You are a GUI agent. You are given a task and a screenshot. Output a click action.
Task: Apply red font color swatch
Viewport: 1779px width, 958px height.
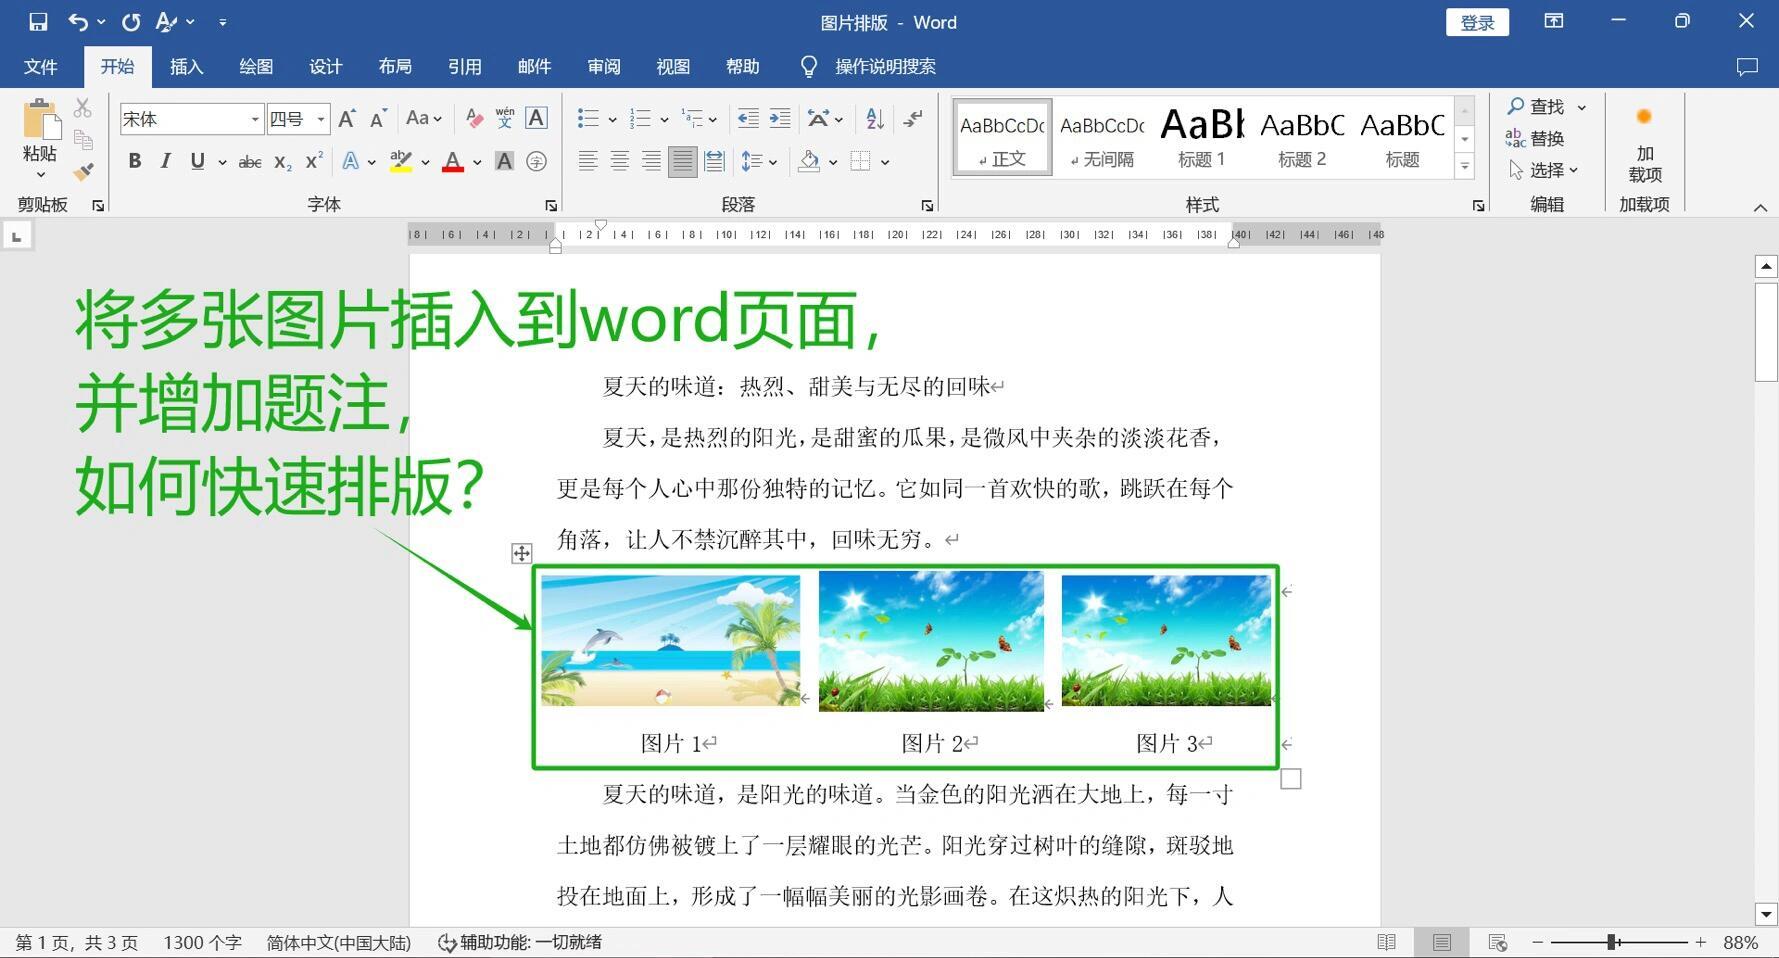pos(453,162)
